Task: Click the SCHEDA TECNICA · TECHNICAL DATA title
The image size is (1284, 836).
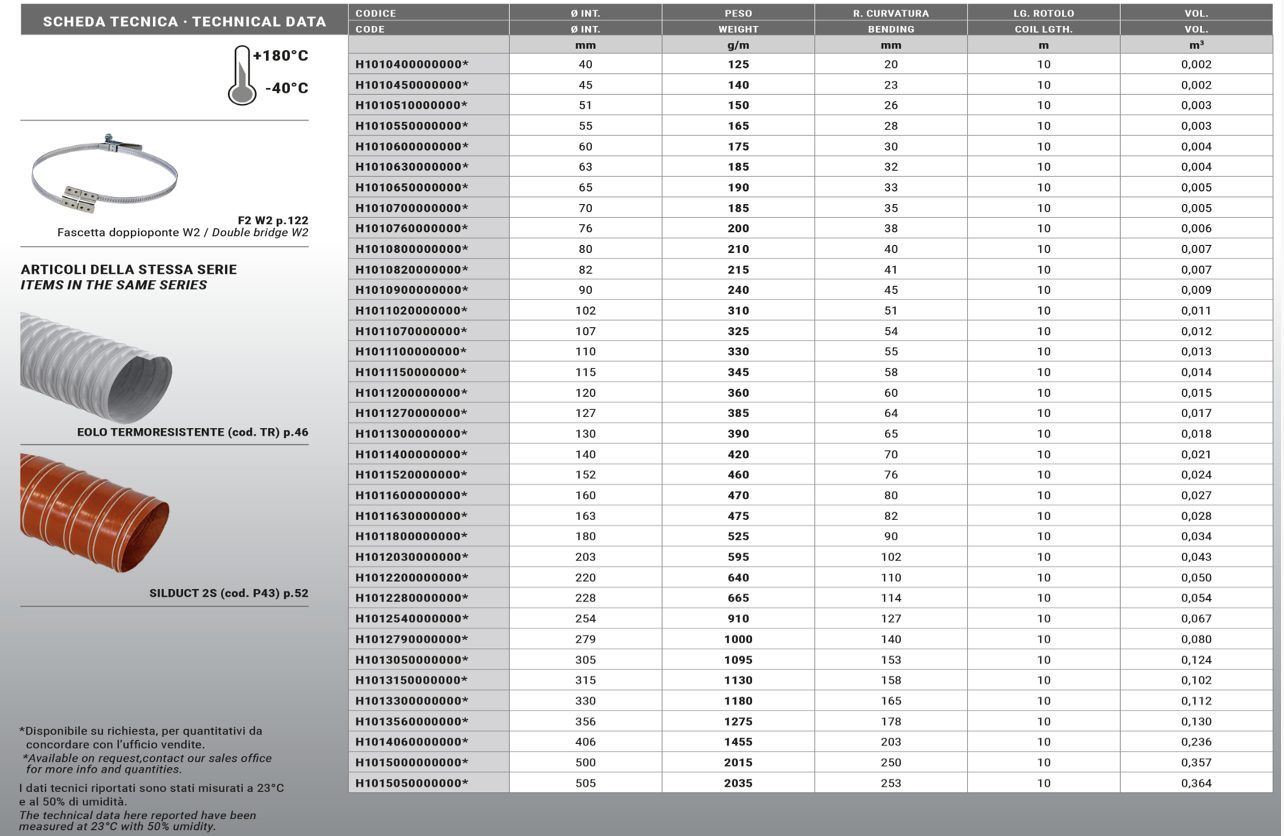Action: pyautogui.click(x=184, y=21)
